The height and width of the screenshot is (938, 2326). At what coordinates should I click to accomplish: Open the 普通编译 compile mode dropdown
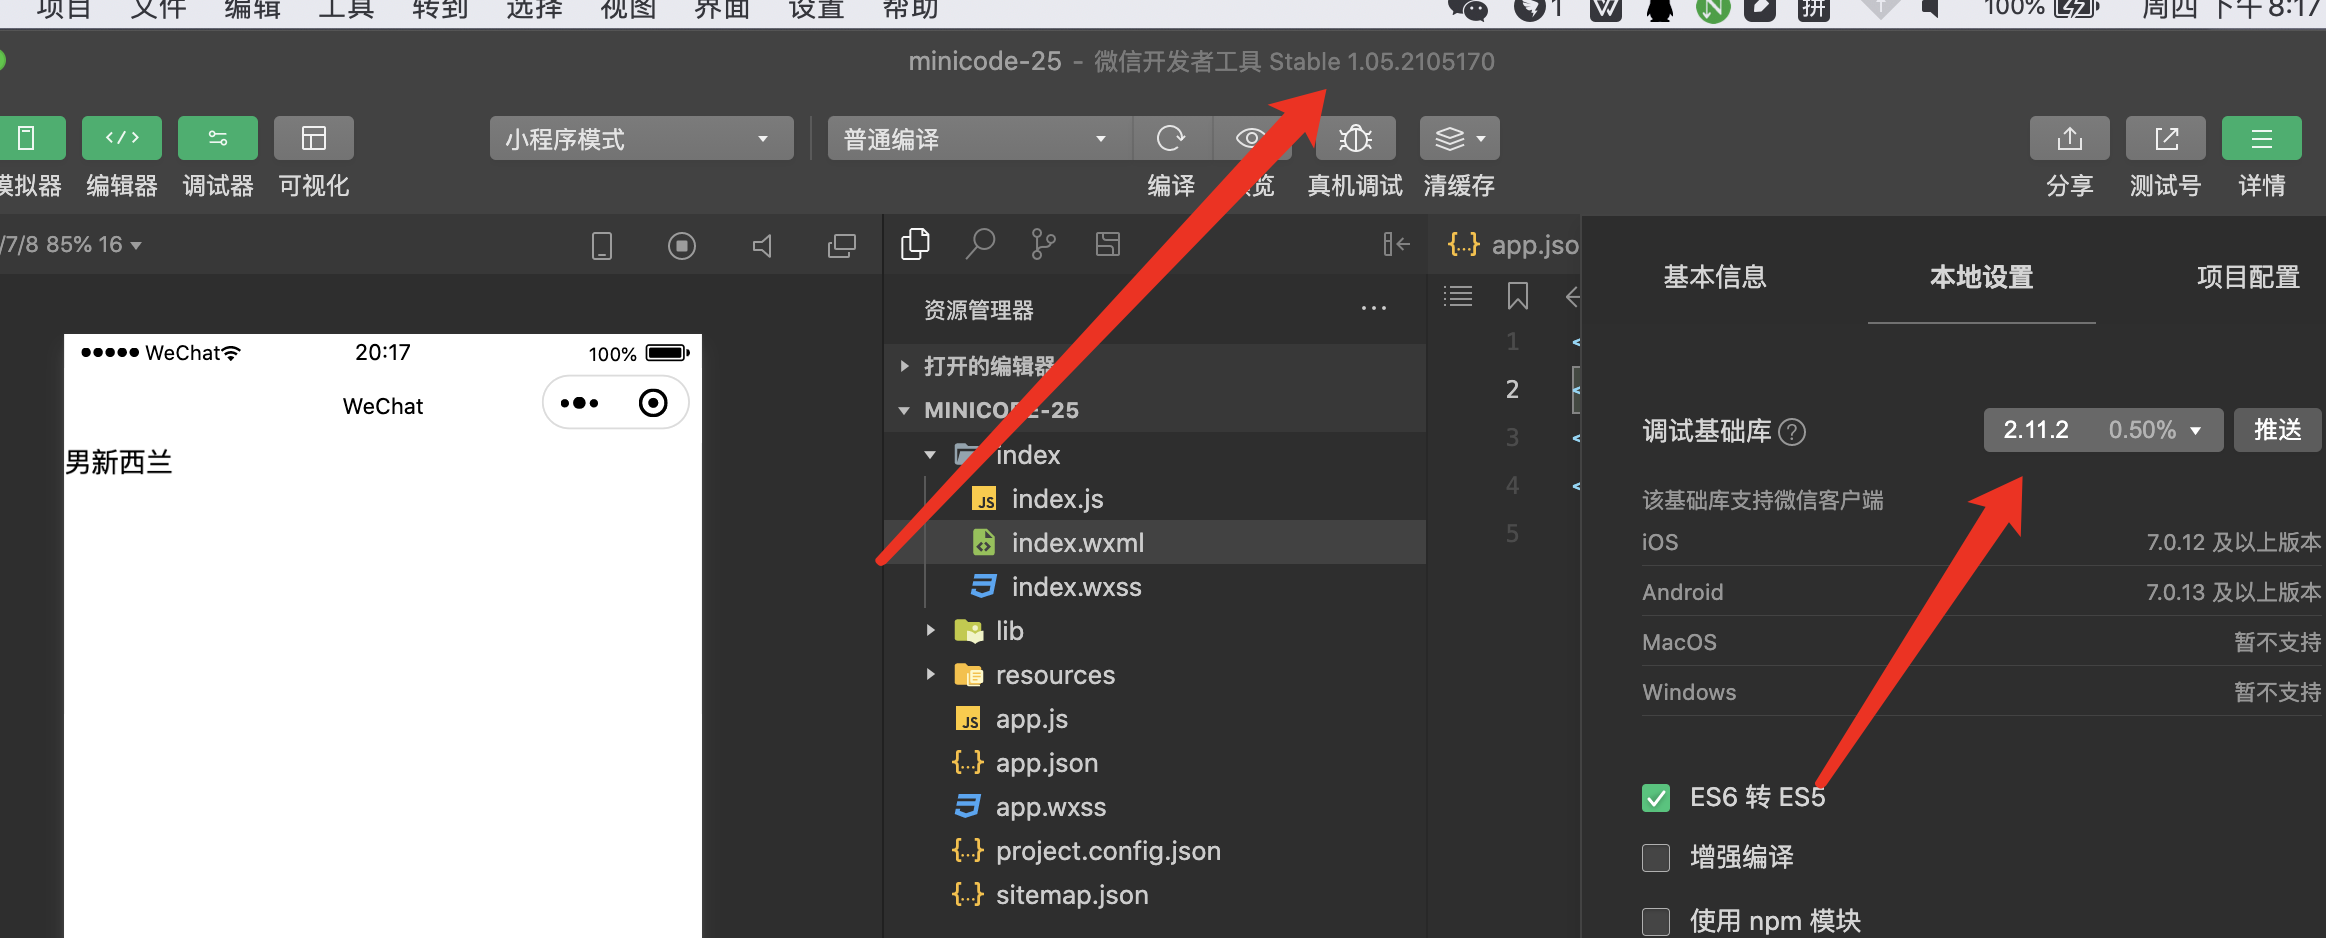979,138
